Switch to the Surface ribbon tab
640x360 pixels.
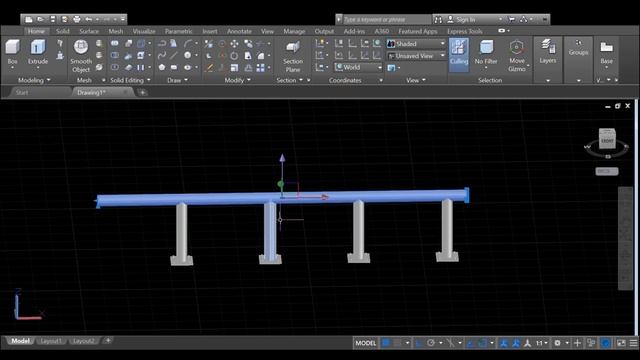tap(89, 31)
